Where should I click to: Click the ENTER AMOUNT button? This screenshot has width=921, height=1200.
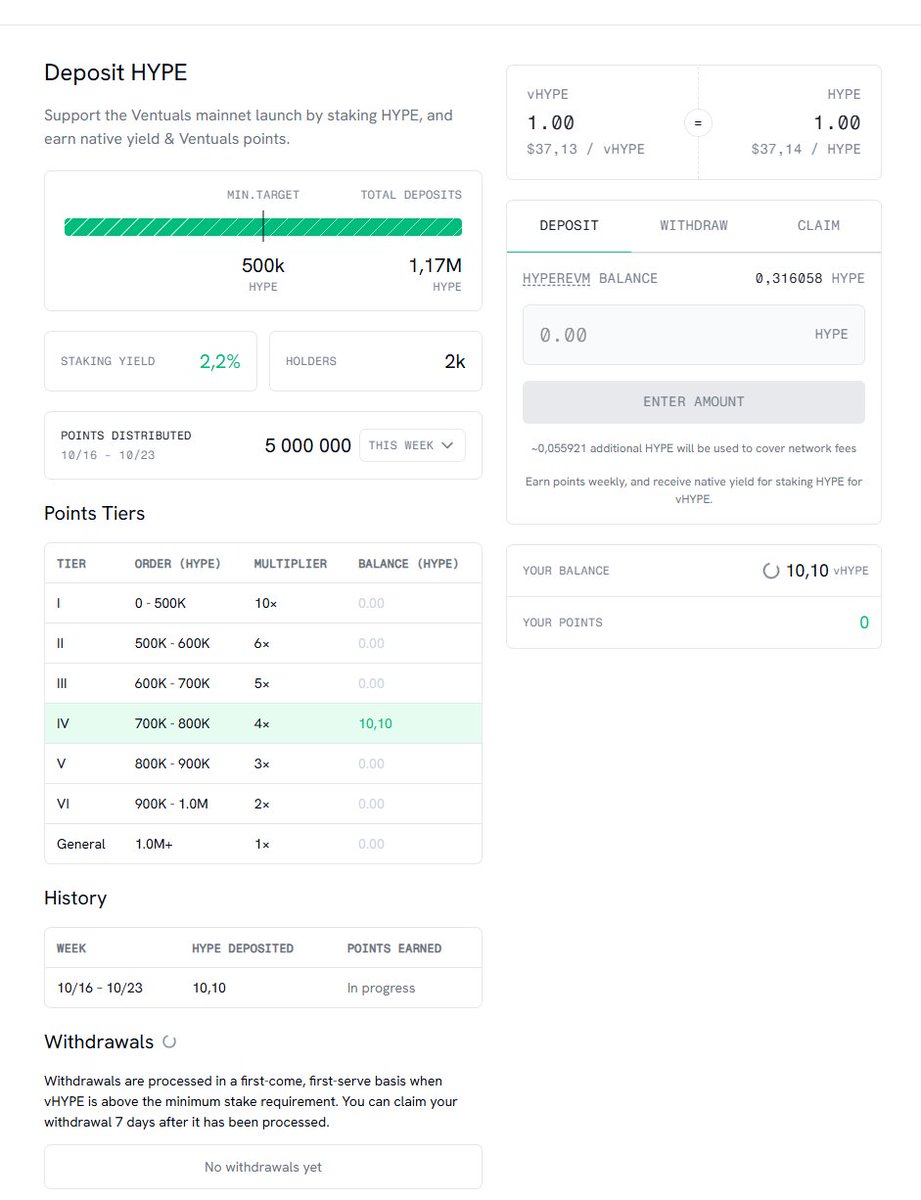click(x=694, y=402)
